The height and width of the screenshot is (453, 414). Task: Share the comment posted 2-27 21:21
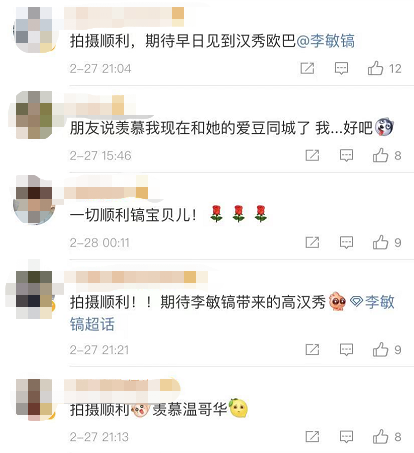pos(312,349)
